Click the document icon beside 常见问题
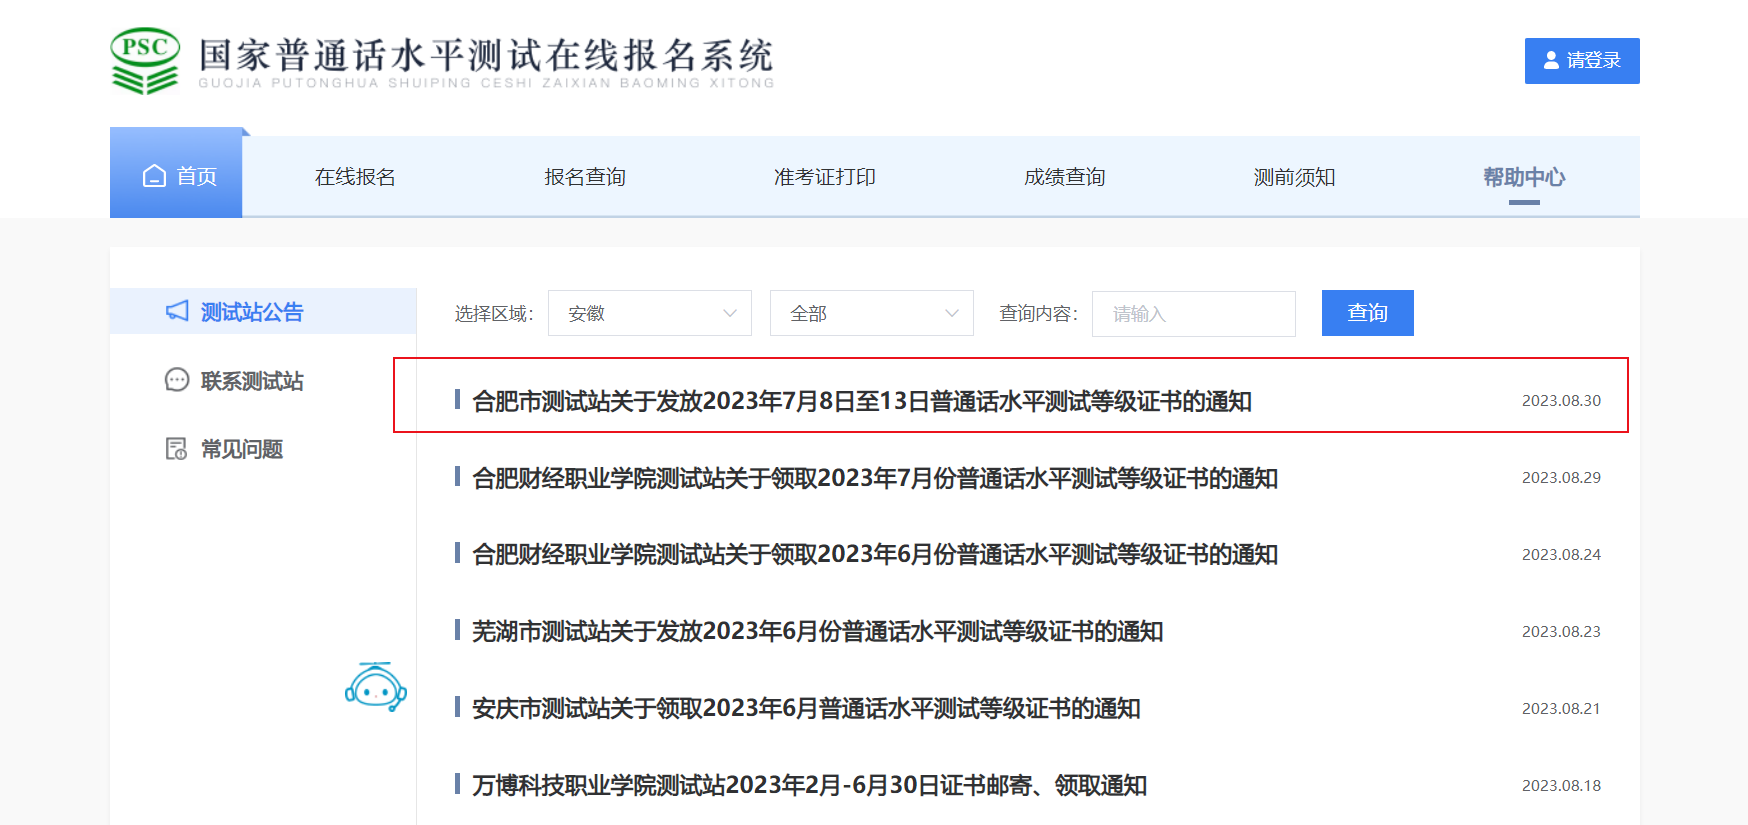This screenshot has width=1748, height=825. (x=177, y=449)
